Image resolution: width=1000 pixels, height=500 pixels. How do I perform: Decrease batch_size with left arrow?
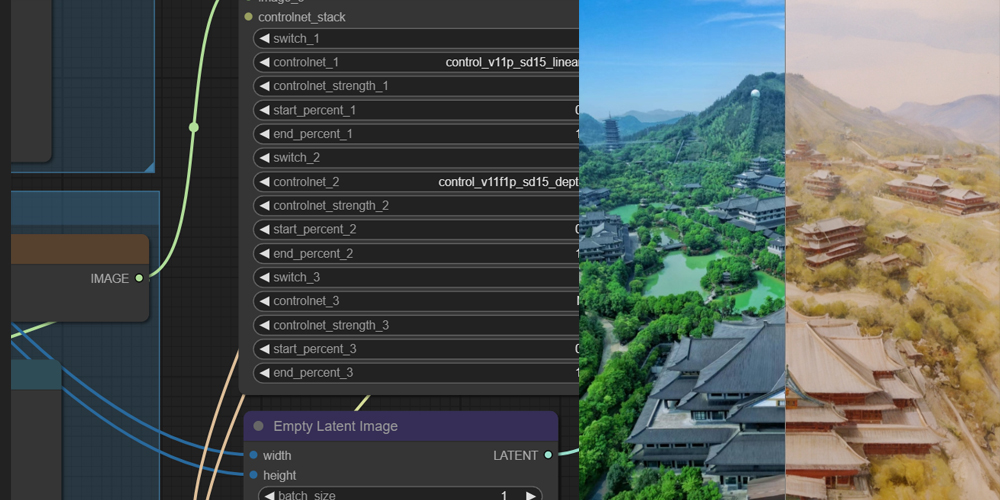pos(269,496)
